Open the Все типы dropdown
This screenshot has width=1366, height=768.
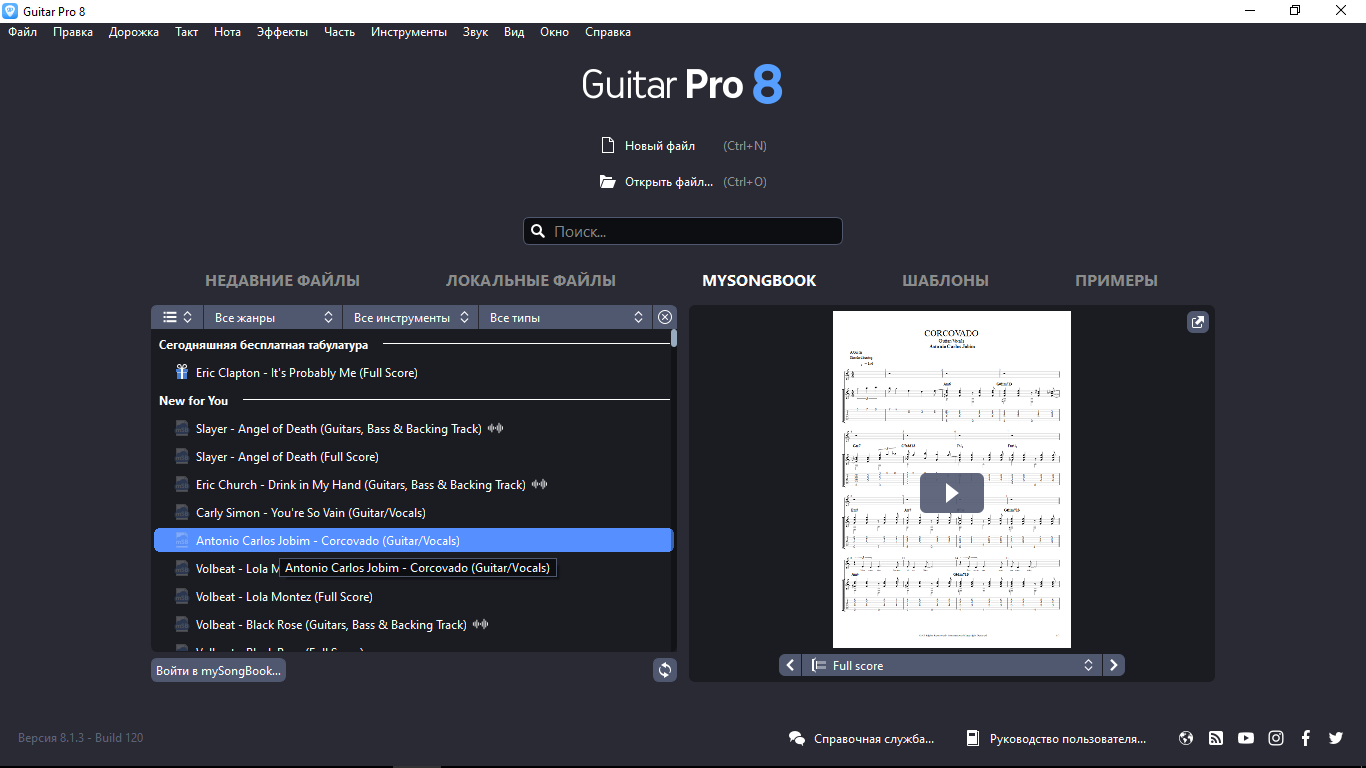coord(565,317)
